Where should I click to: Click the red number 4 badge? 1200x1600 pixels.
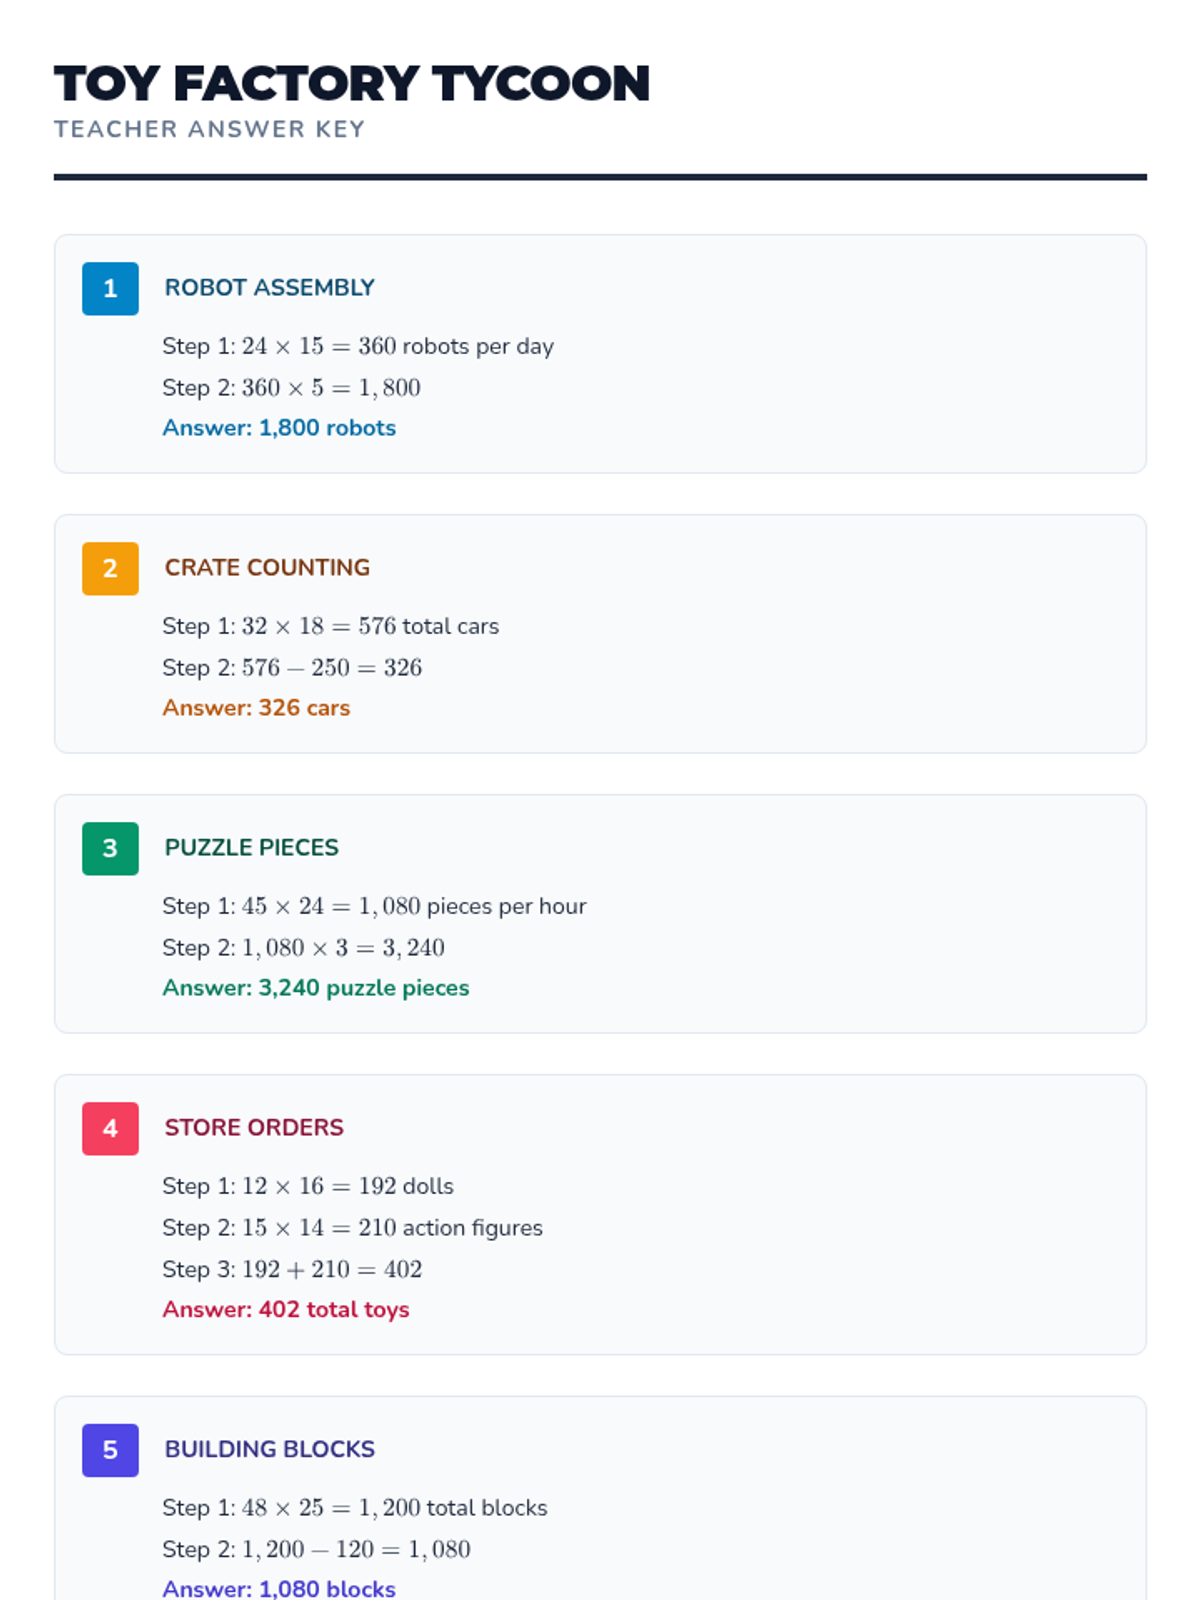(110, 1129)
